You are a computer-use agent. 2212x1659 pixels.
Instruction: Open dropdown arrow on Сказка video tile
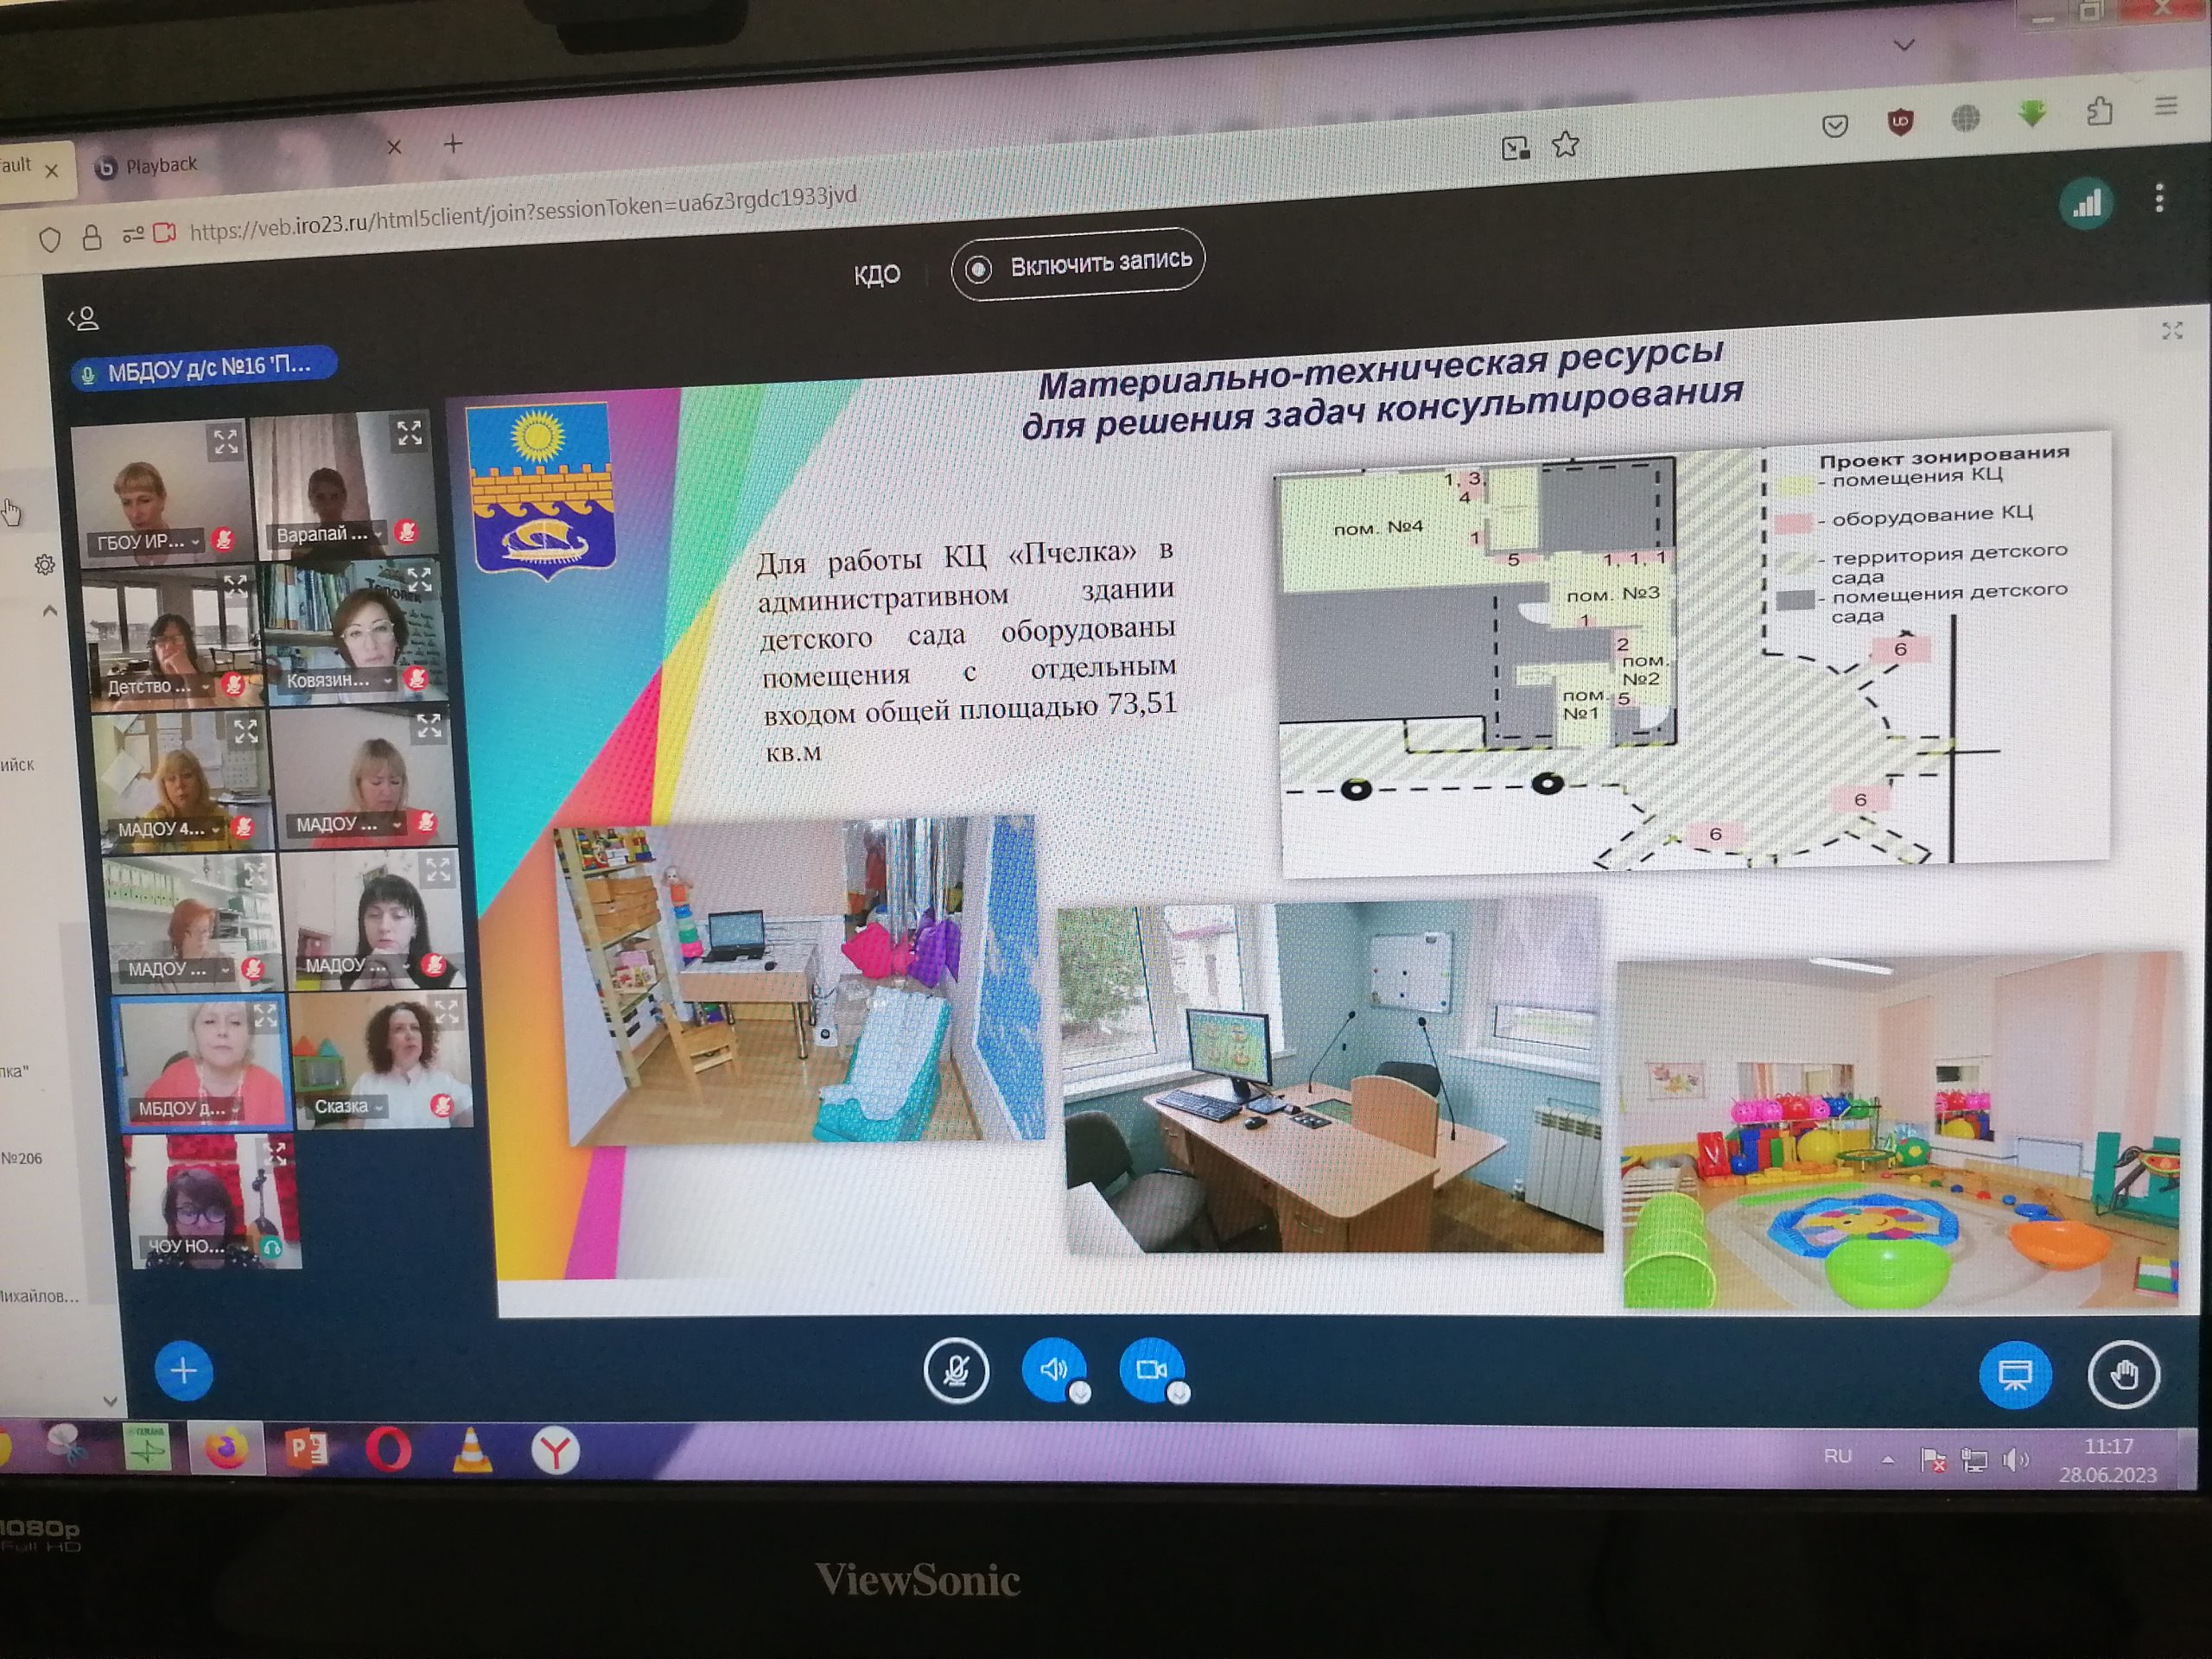coord(380,1107)
